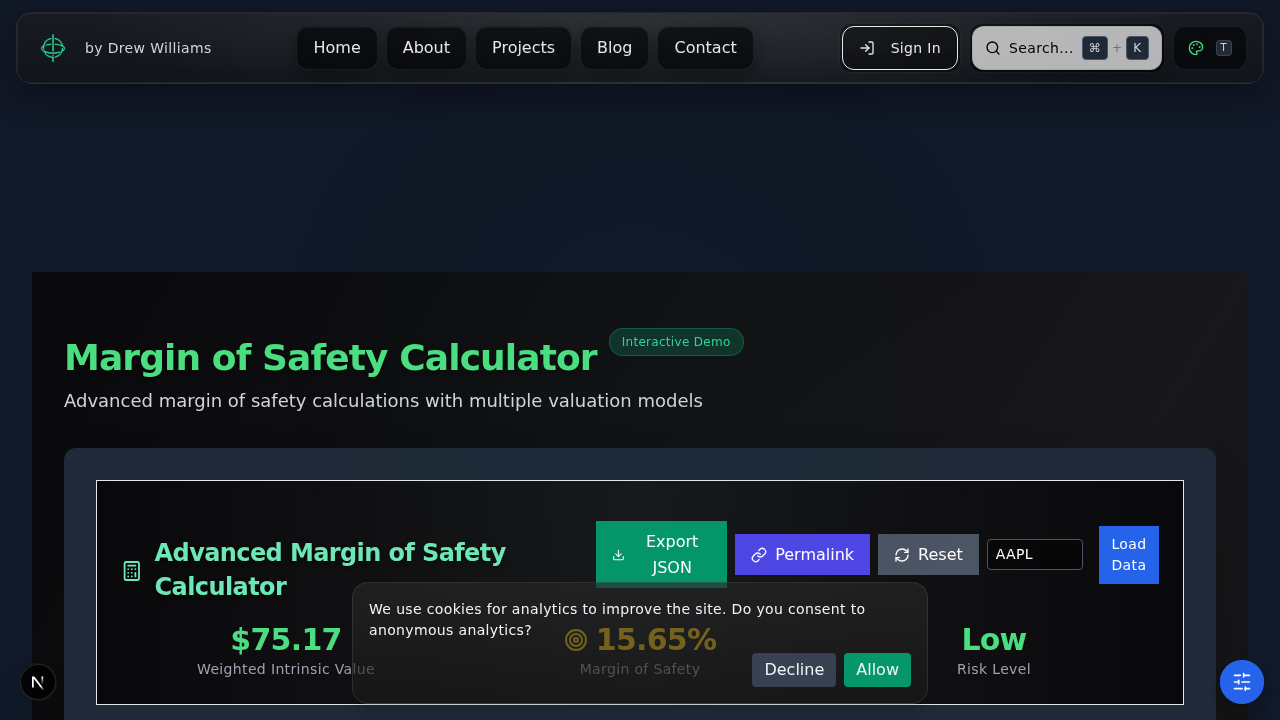
Task: Open the Blog section
Action: pyautogui.click(x=614, y=48)
